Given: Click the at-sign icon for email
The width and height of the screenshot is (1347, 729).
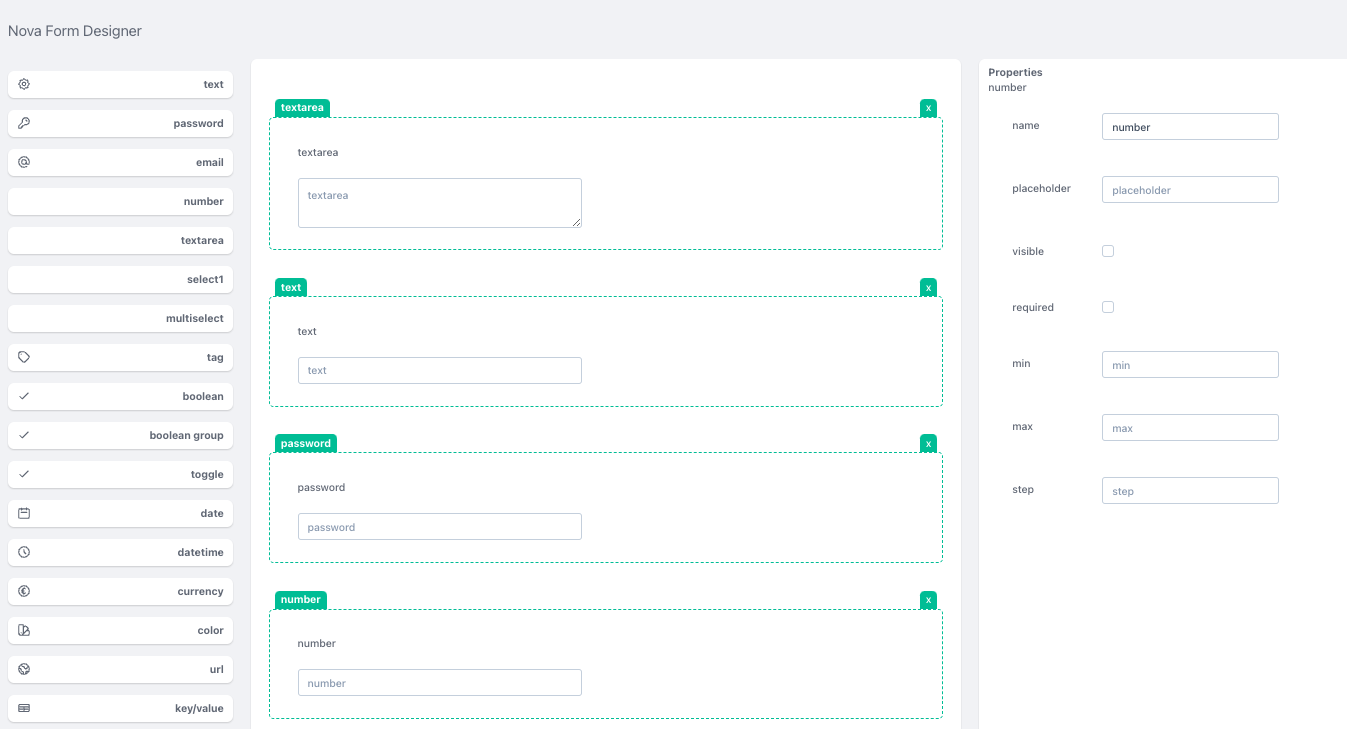Looking at the screenshot, I should point(24,163).
